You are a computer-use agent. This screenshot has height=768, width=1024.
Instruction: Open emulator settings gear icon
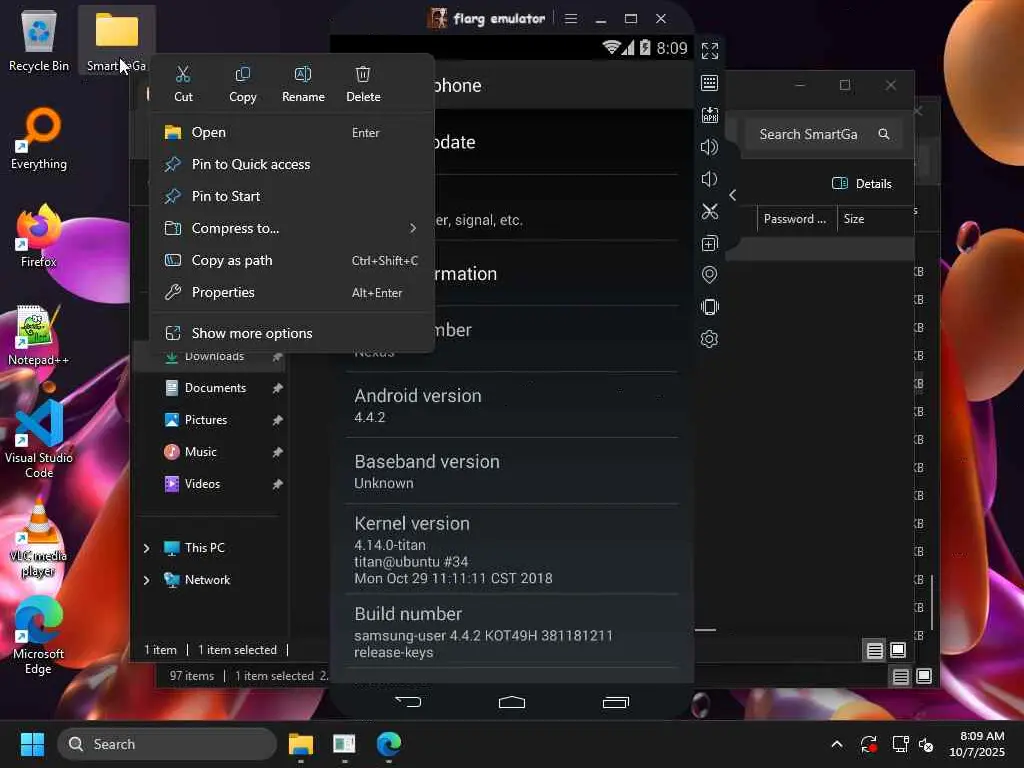coord(710,339)
